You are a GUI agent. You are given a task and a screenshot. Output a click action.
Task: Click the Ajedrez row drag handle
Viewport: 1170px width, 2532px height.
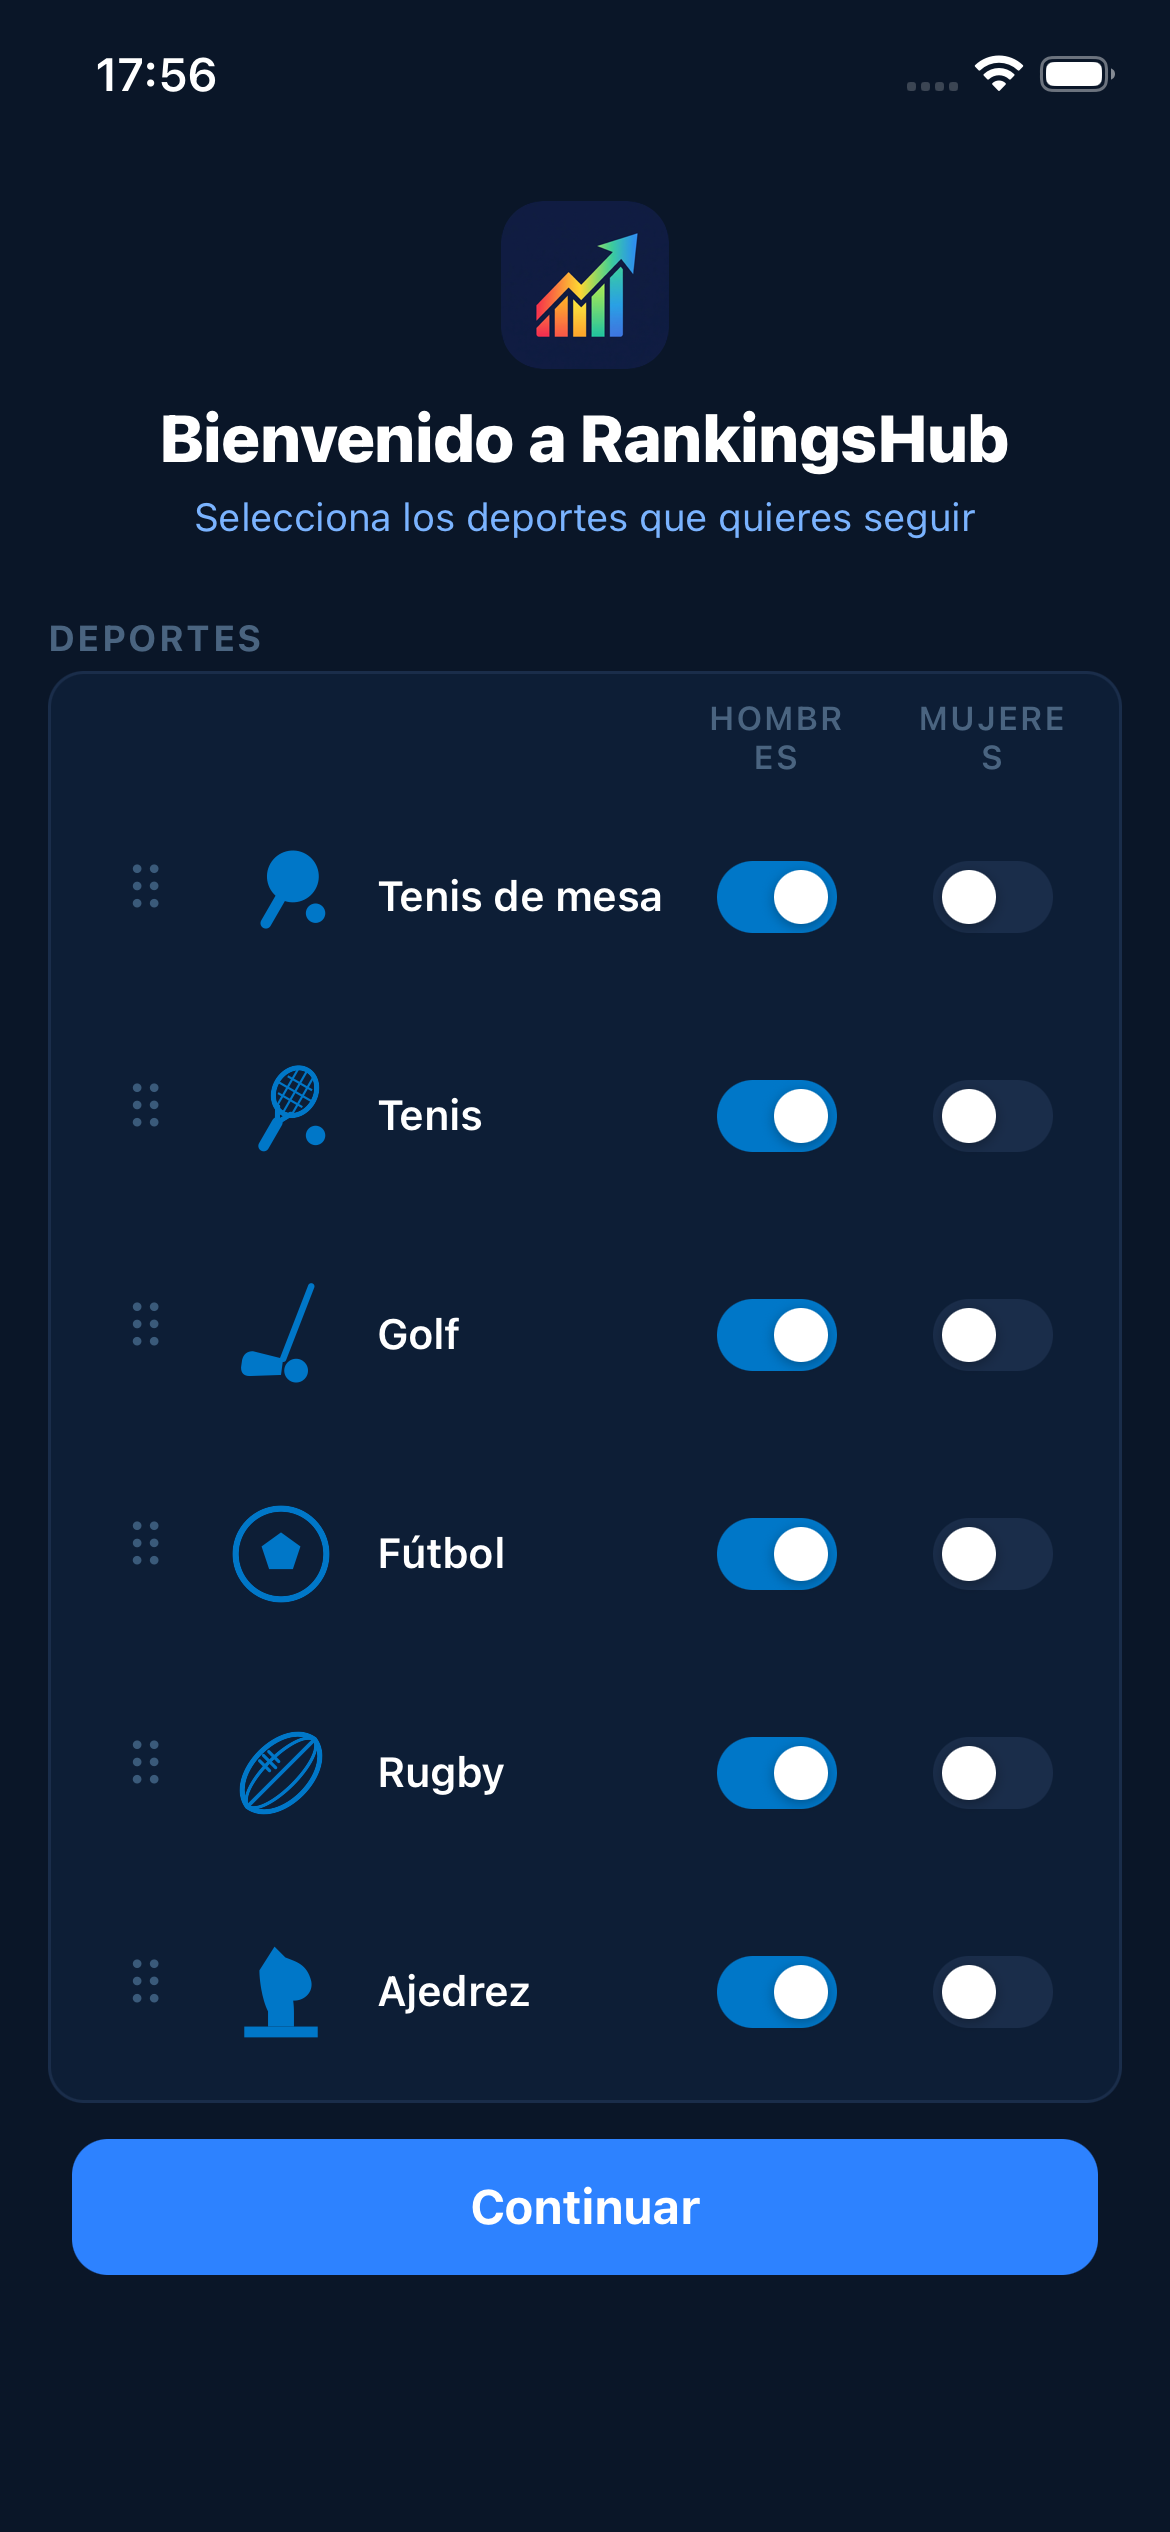pyautogui.click(x=146, y=1981)
